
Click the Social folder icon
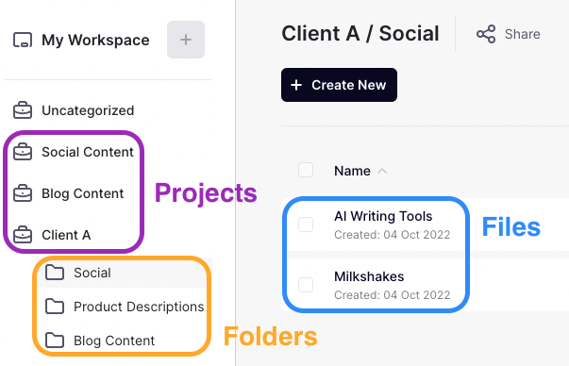[54, 272]
